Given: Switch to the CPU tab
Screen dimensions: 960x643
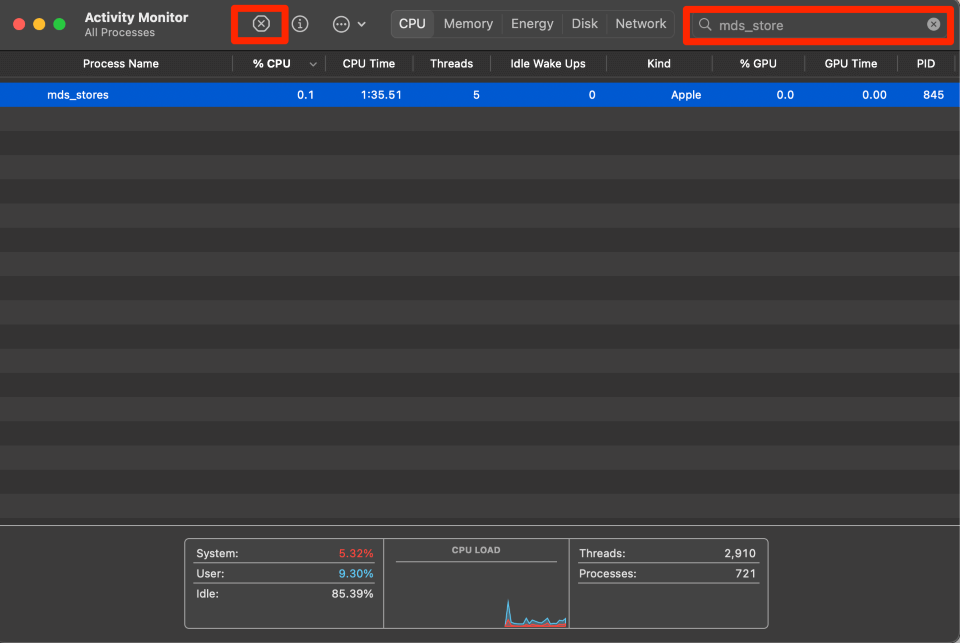Looking at the screenshot, I should click(412, 24).
